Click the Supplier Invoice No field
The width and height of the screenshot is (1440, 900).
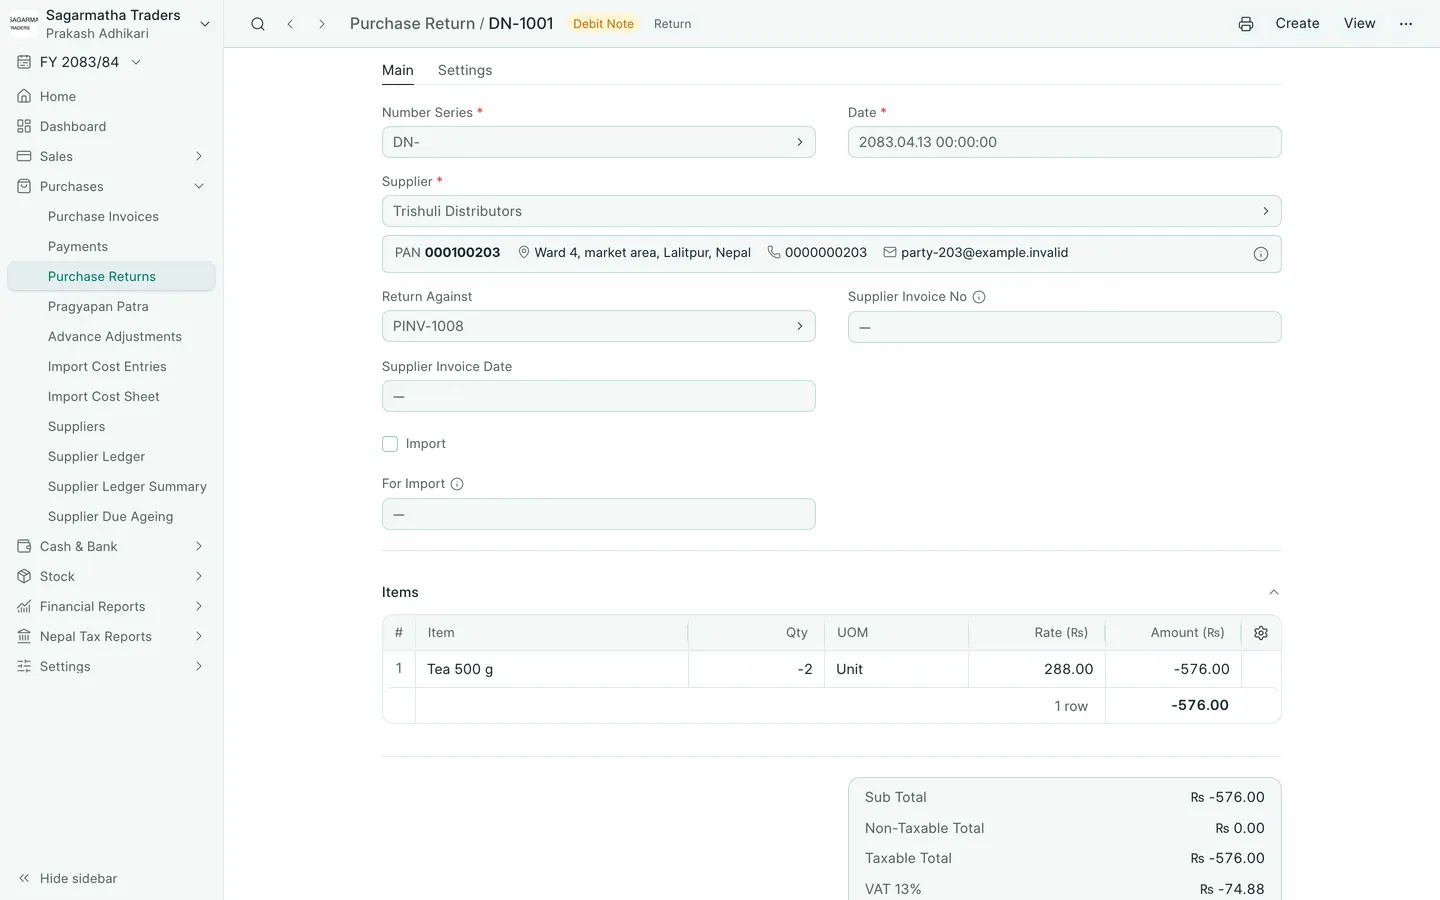click(1064, 327)
